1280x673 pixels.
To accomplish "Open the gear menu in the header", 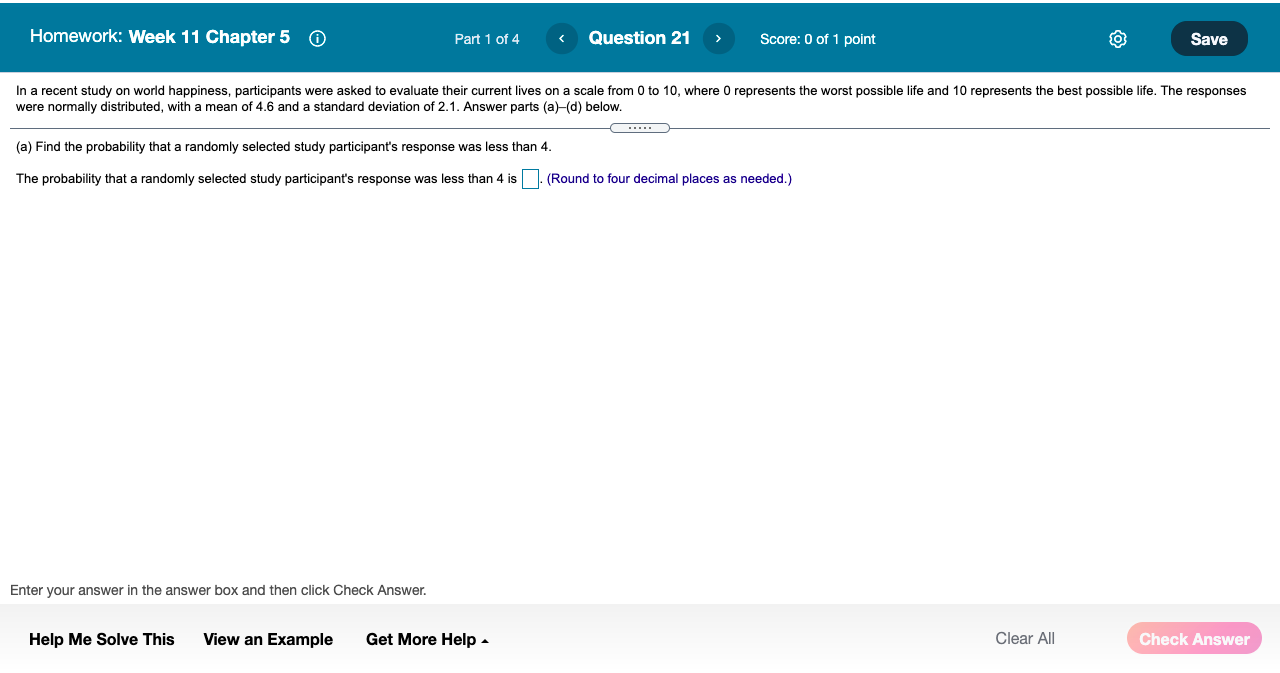I will pyautogui.click(x=1117, y=38).
